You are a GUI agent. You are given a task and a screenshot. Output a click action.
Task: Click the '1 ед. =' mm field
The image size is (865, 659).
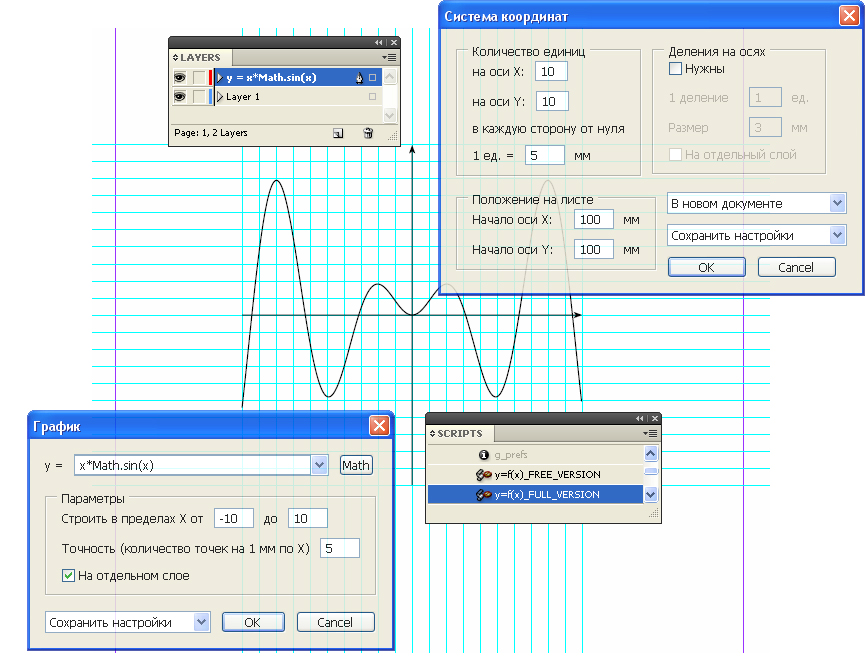point(545,156)
